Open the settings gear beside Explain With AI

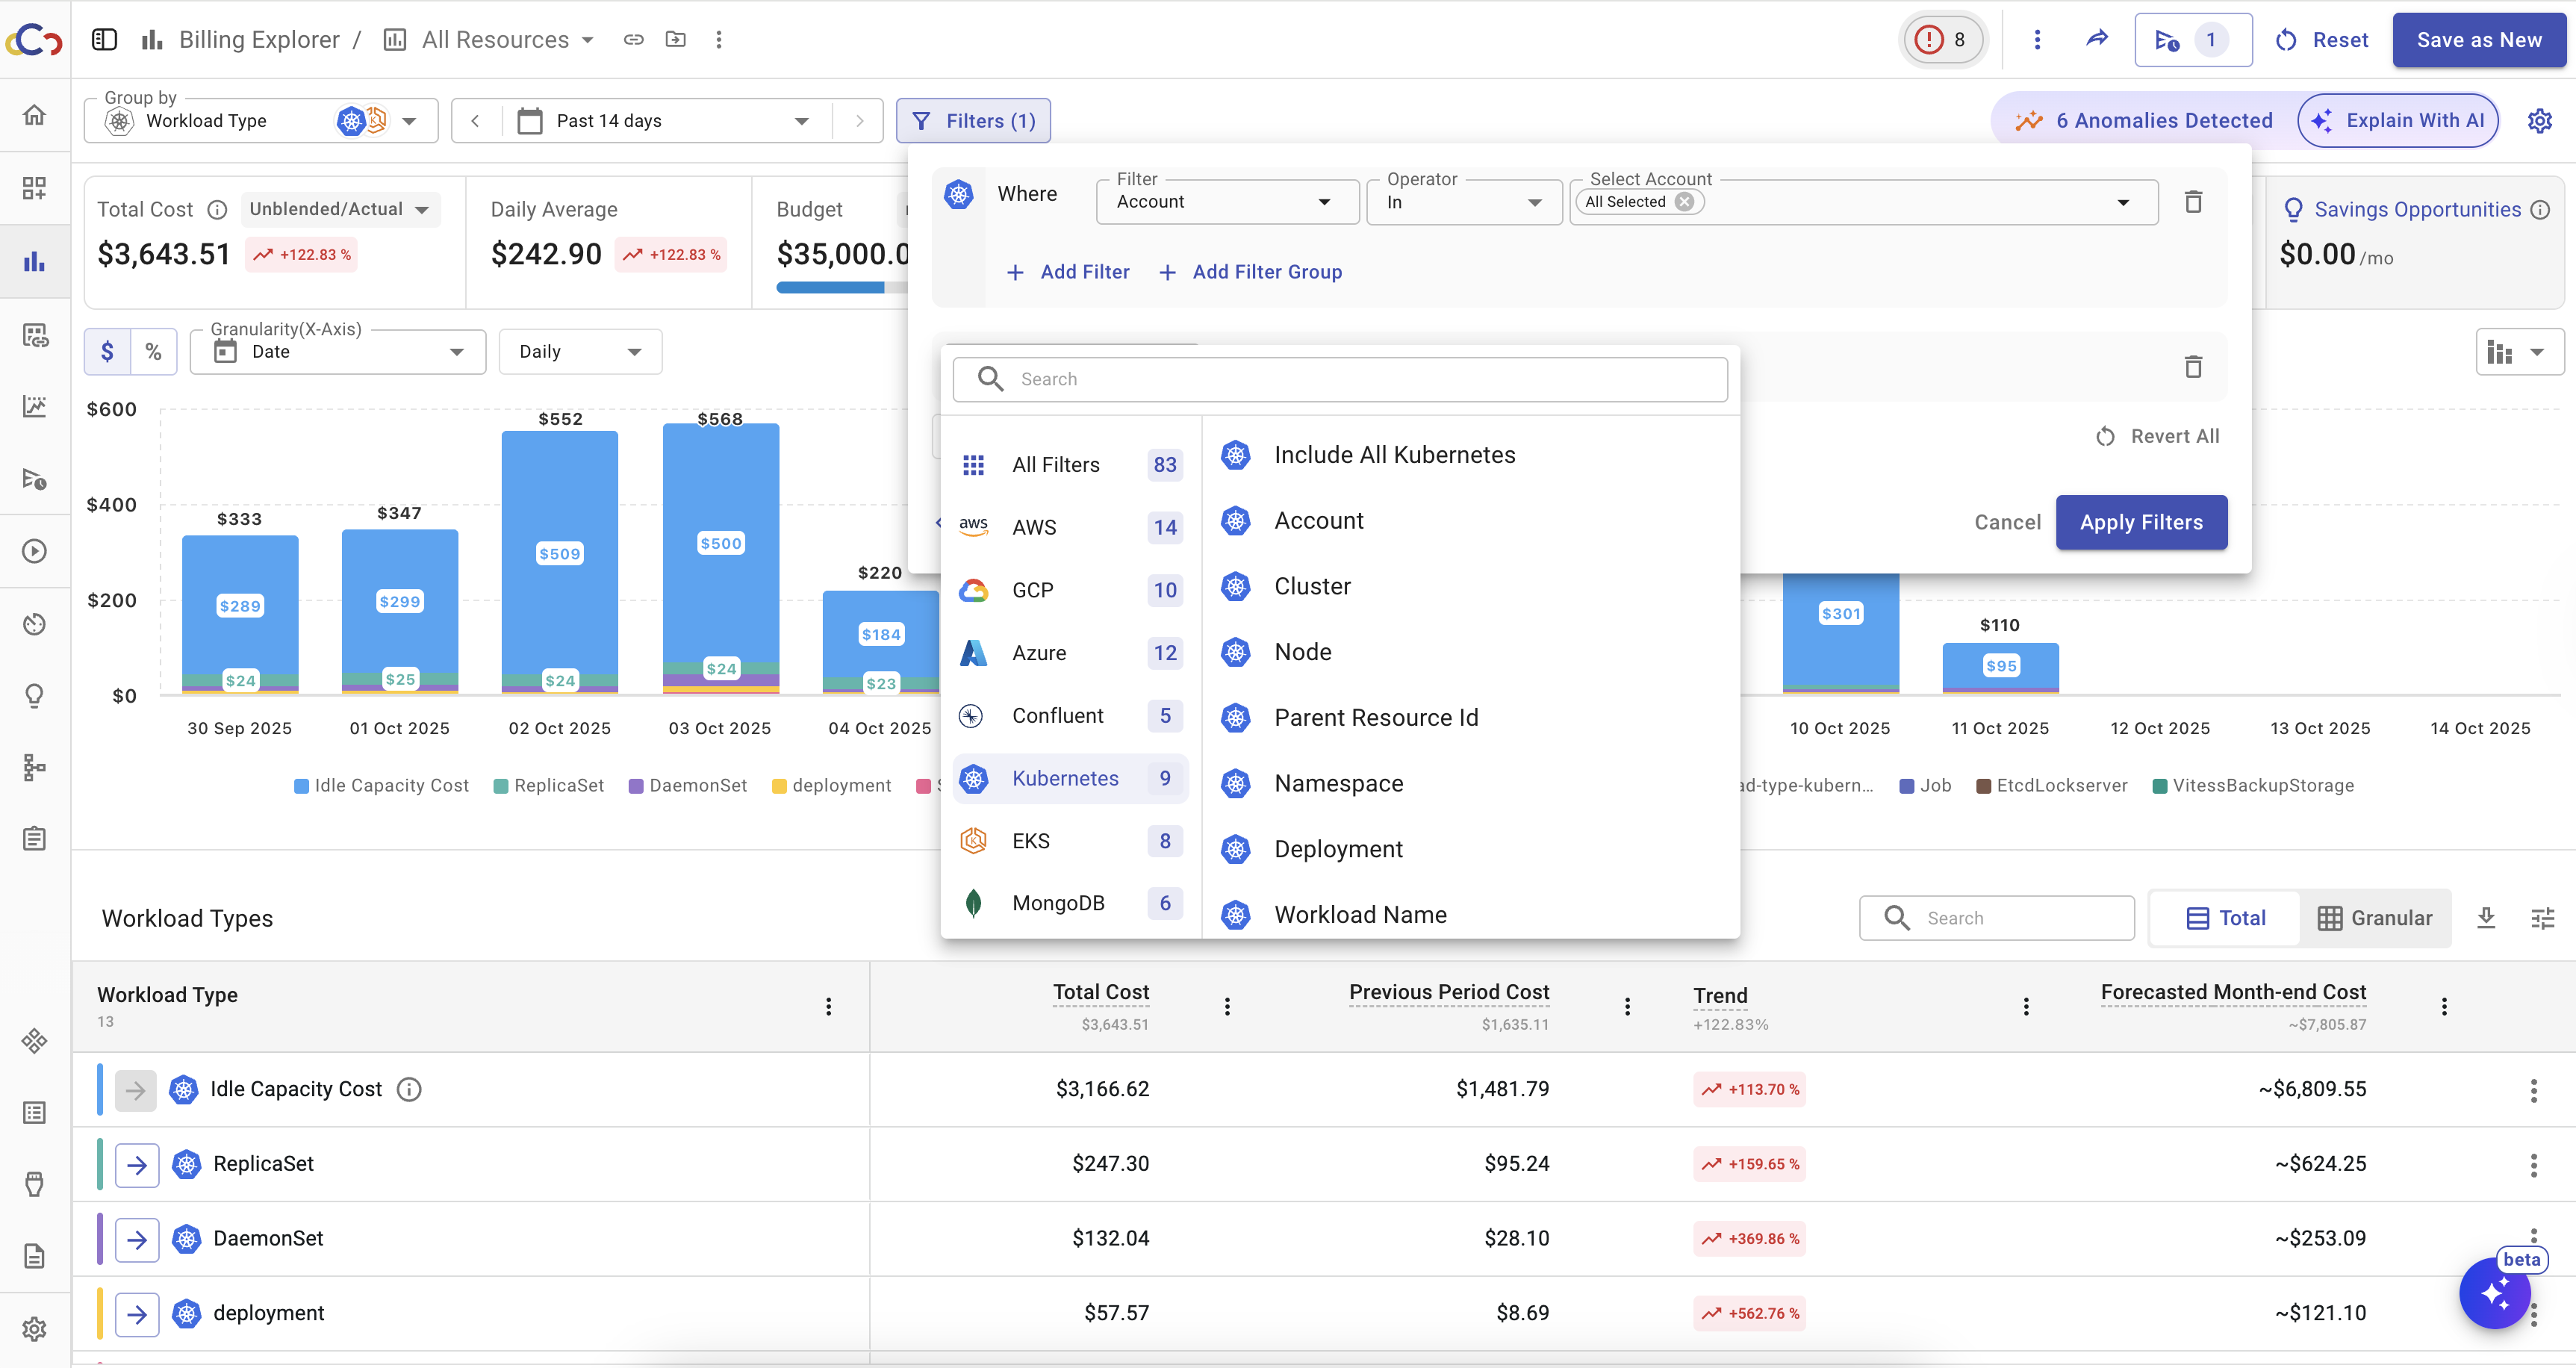(2539, 121)
